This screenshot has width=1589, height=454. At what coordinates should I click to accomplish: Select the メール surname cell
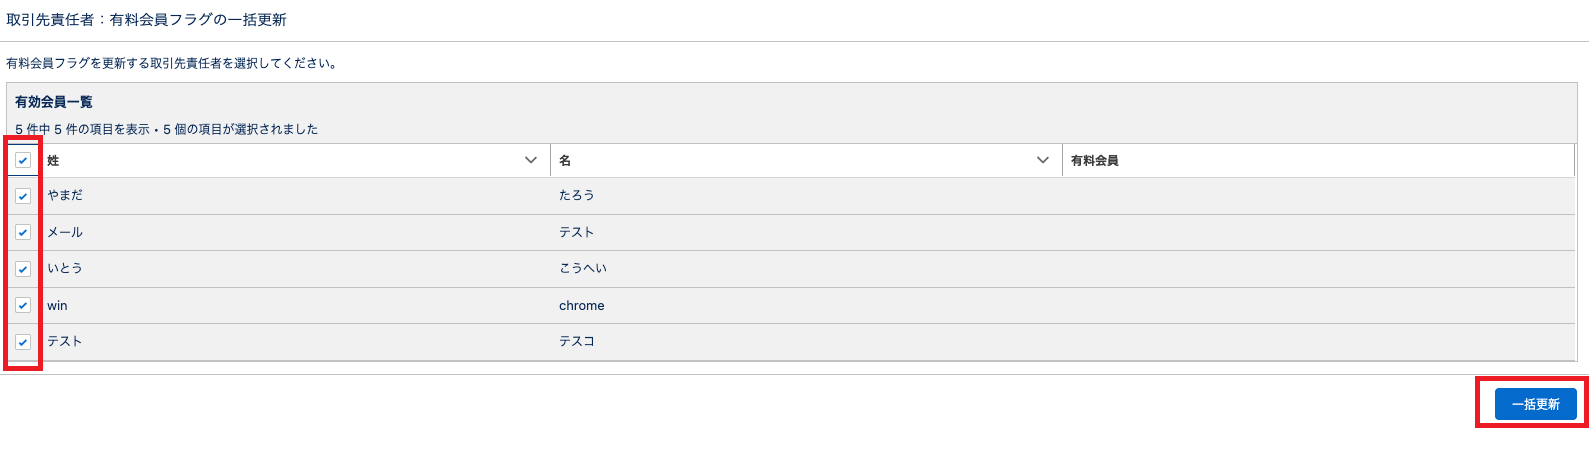[65, 232]
